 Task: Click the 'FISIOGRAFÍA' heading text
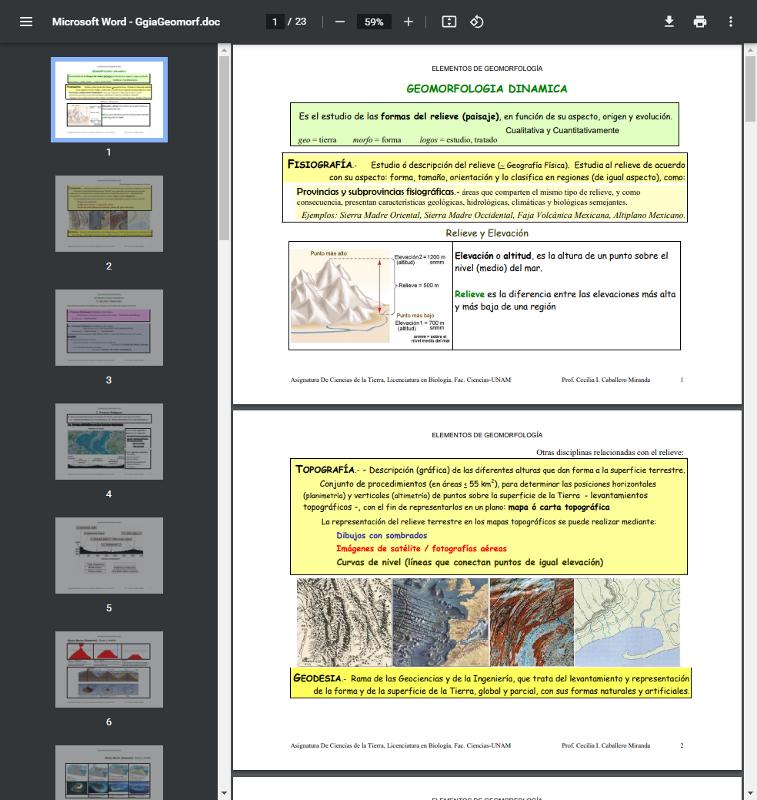pyautogui.click(x=320, y=164)
